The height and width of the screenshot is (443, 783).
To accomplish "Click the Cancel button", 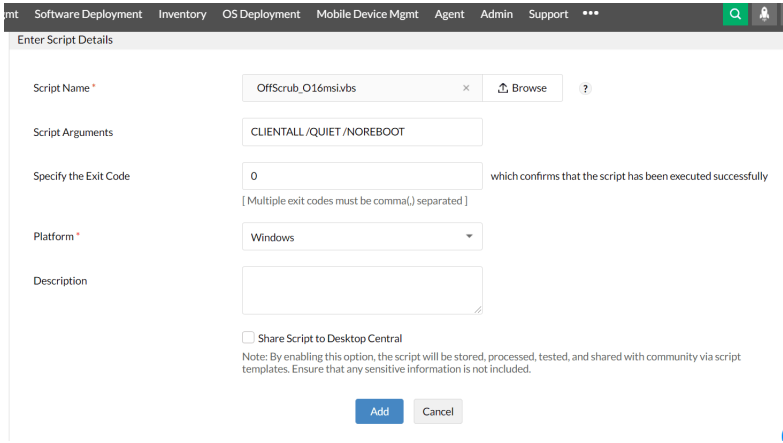I will [438, 411].
